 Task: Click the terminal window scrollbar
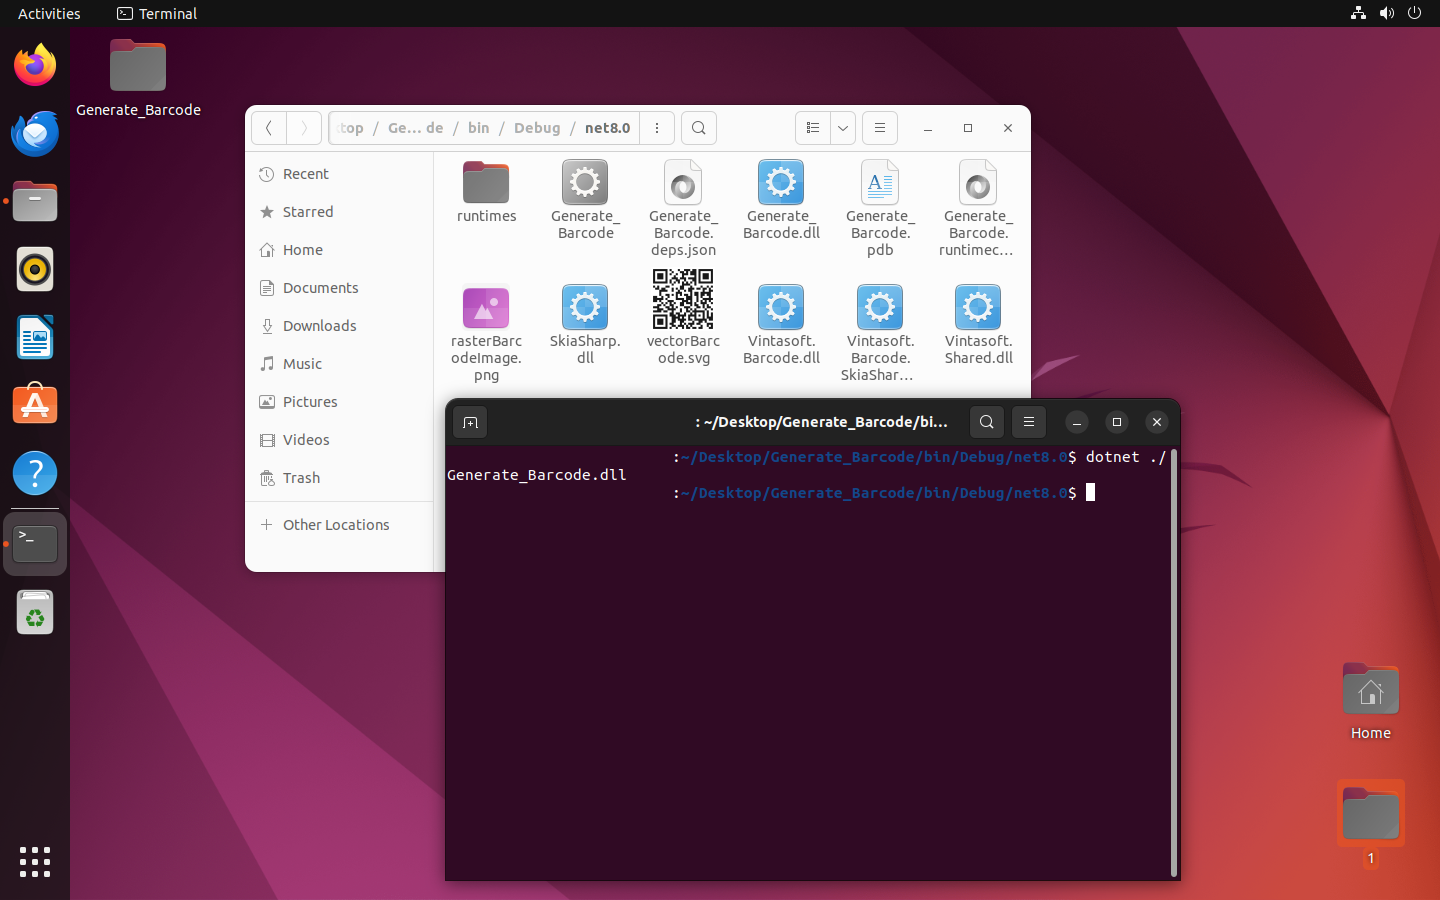click(1173, 660)
